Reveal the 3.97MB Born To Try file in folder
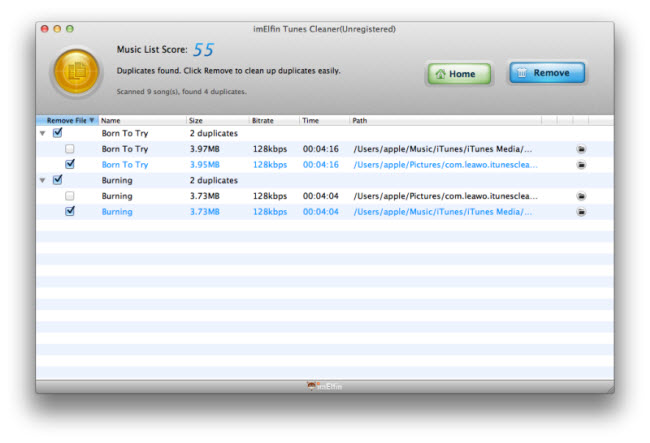 pyautogui.click(x=581, y=149)
